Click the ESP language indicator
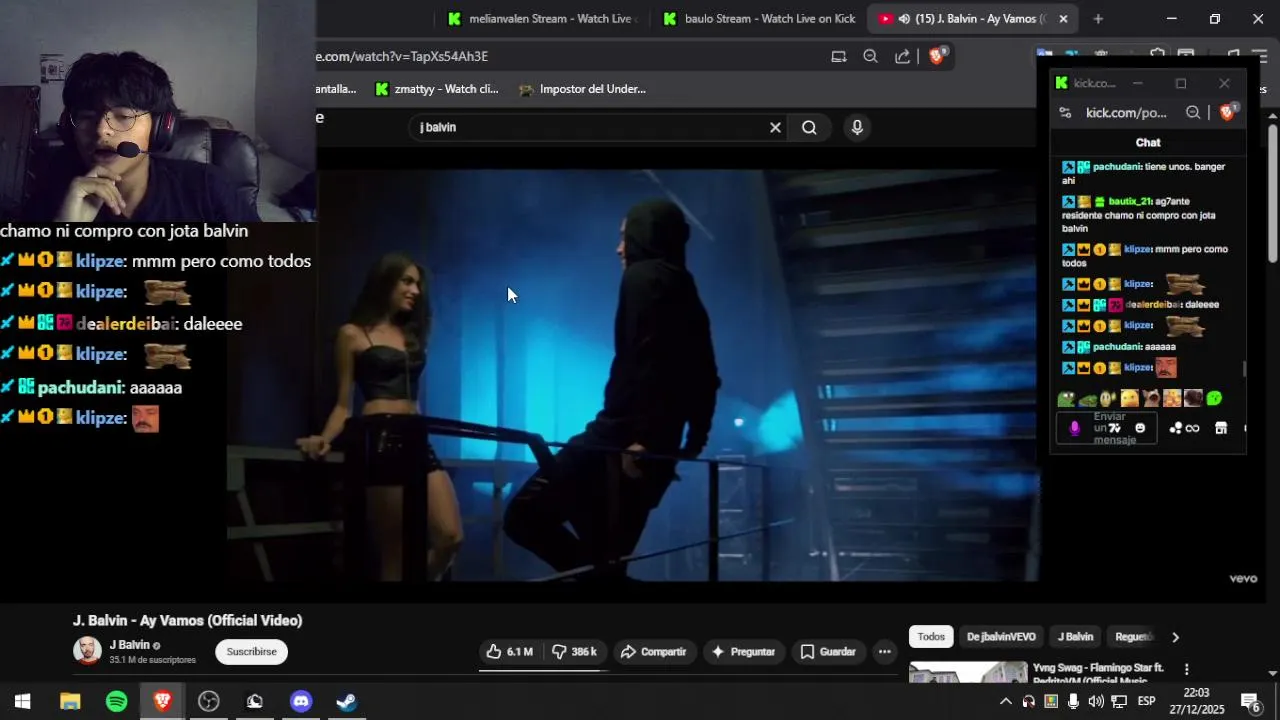The height and width of the screenshot is (720, 1280). (1147, 701)
